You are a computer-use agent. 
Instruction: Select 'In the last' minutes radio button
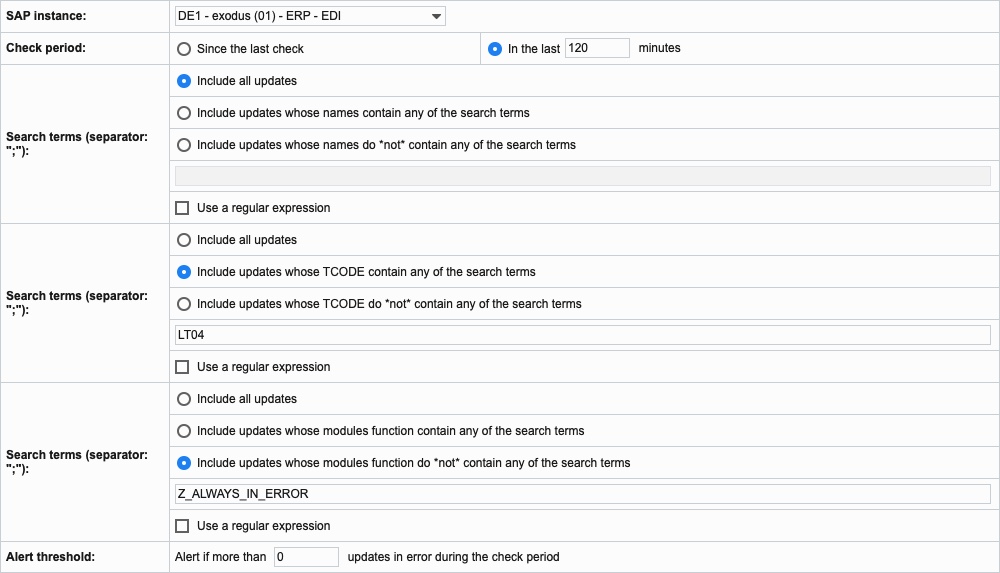[495, 48]
